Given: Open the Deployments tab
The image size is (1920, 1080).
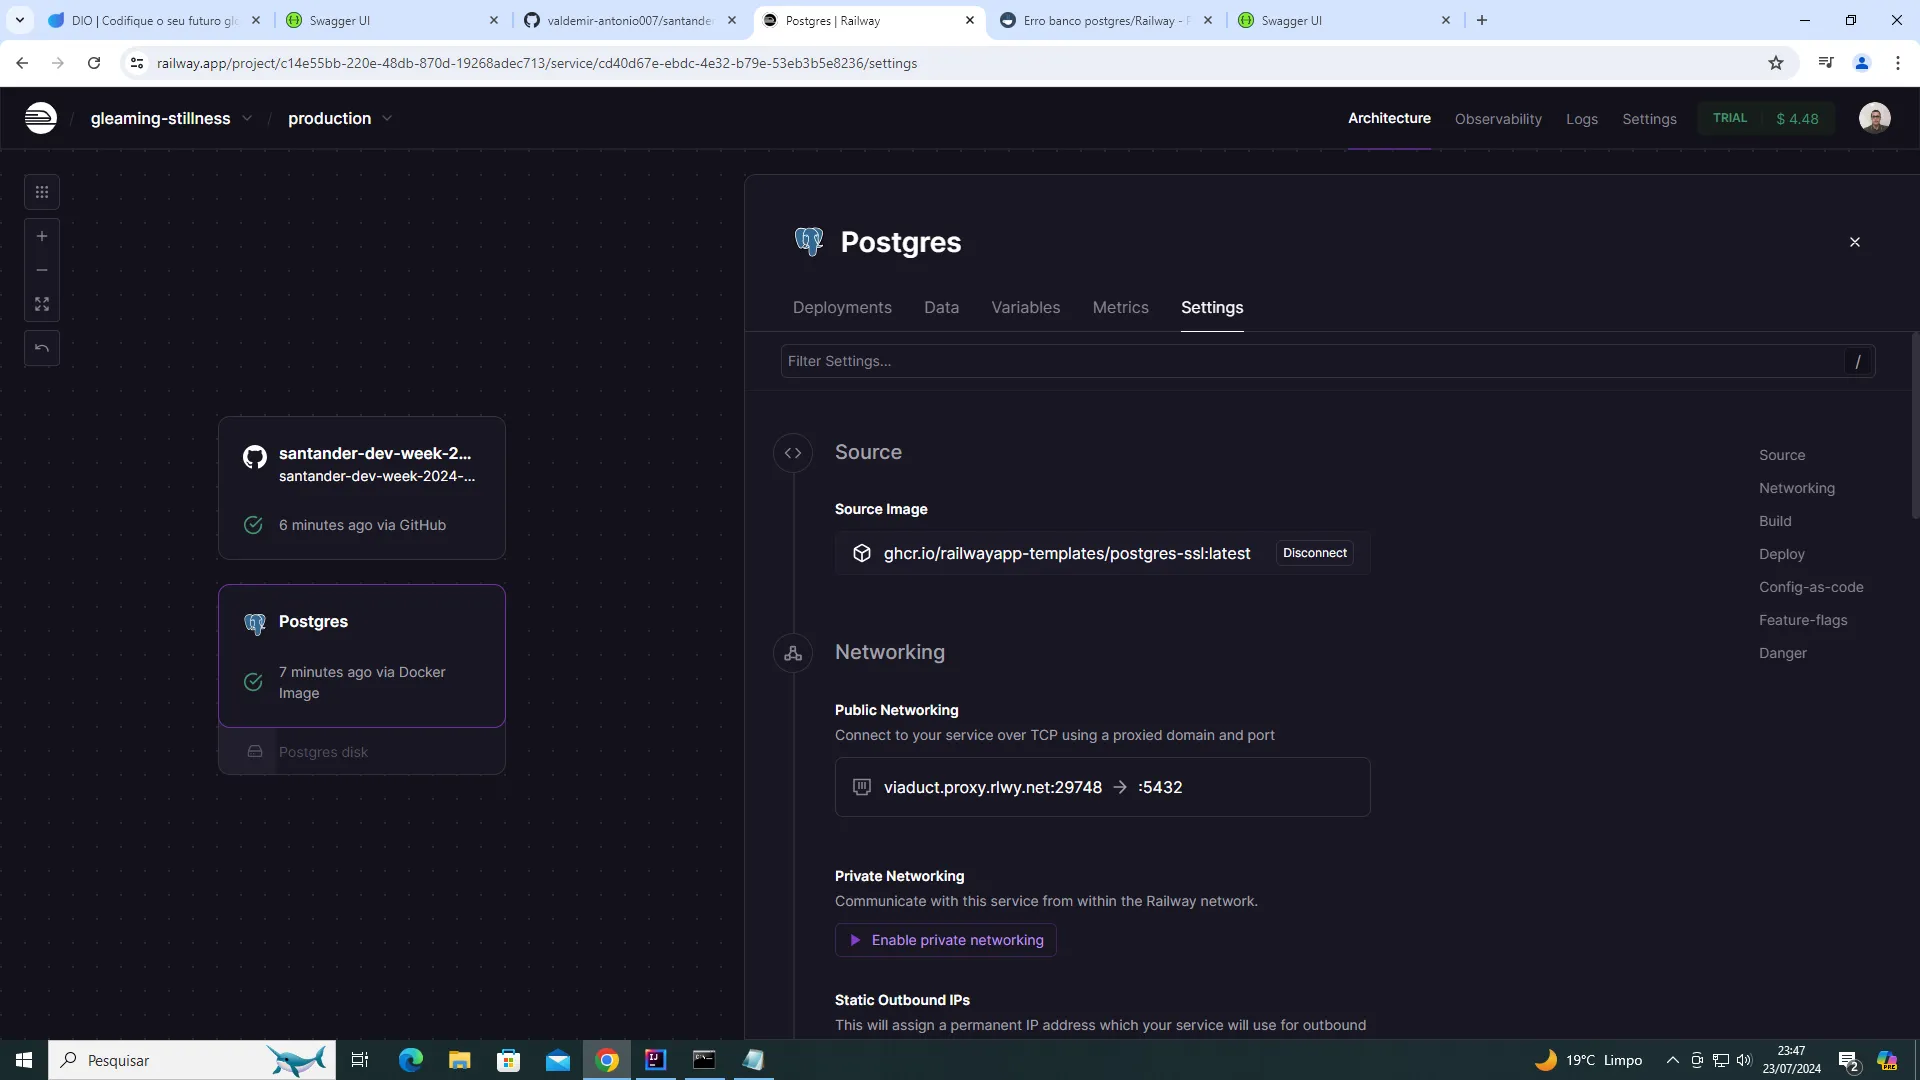Looking at the screenshot, I should (841, 307).
